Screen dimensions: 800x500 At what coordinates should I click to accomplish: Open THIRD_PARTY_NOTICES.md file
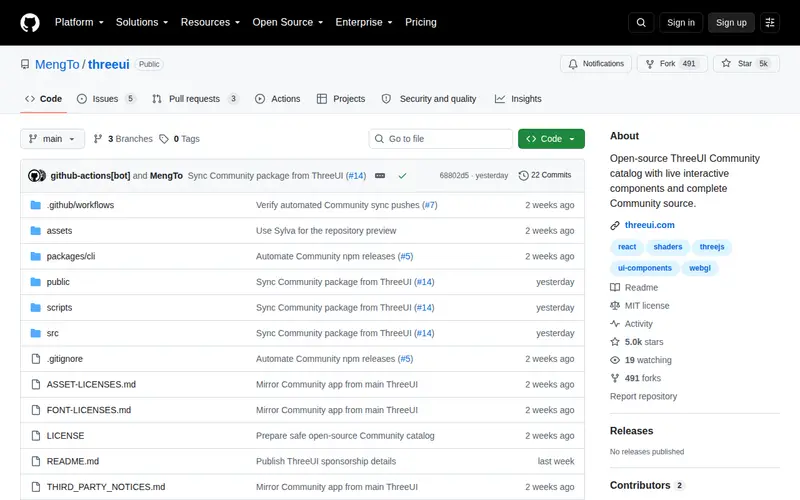click(106, 487)
